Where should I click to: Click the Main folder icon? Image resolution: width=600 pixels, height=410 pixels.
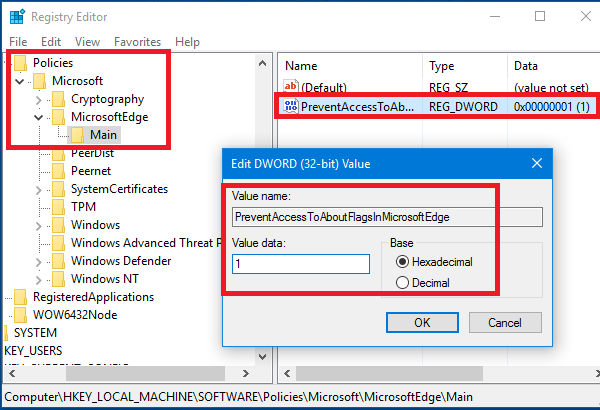pyautogui.click(x=77, y=135)
